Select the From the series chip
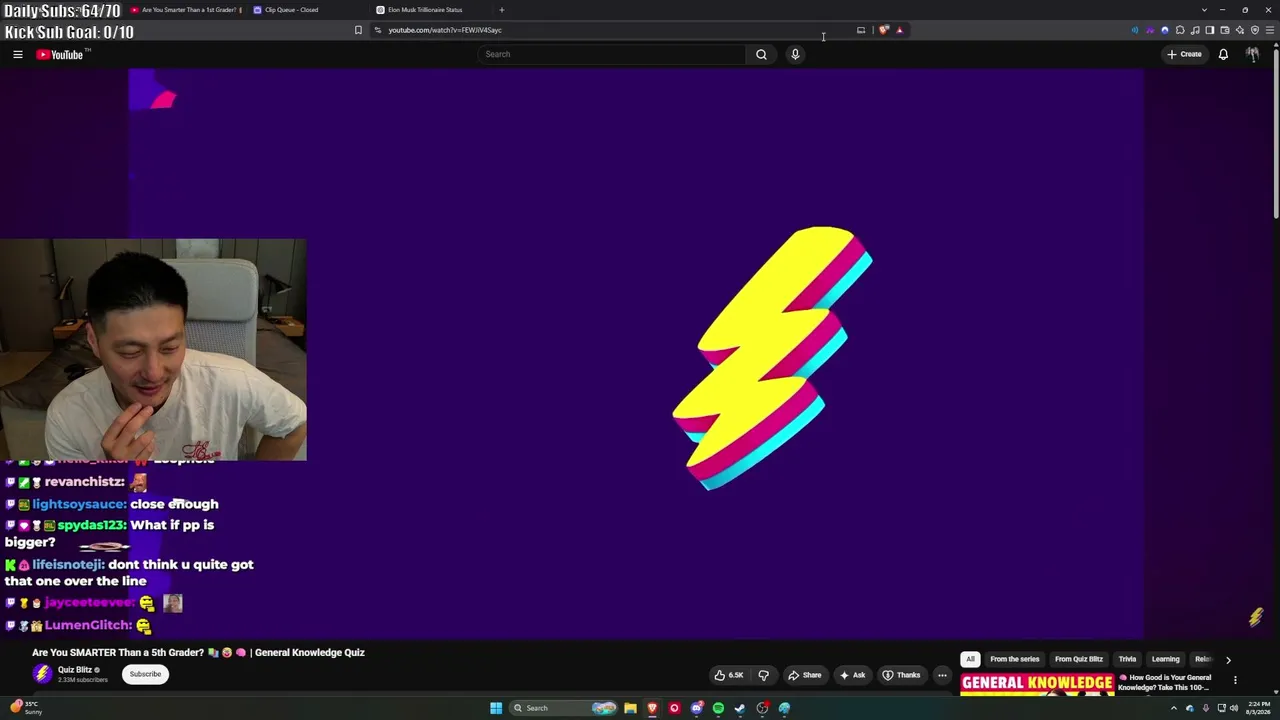Viewport: 1280px width, 720px height. coord(1014,659)
